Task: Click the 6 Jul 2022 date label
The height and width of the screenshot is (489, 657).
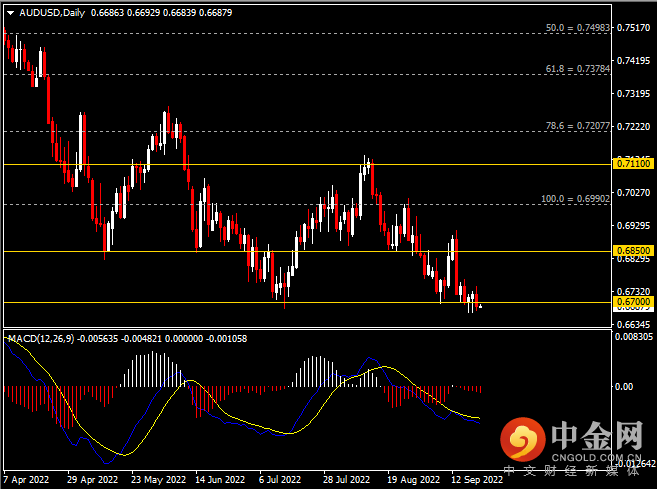Action: (280, 479)
